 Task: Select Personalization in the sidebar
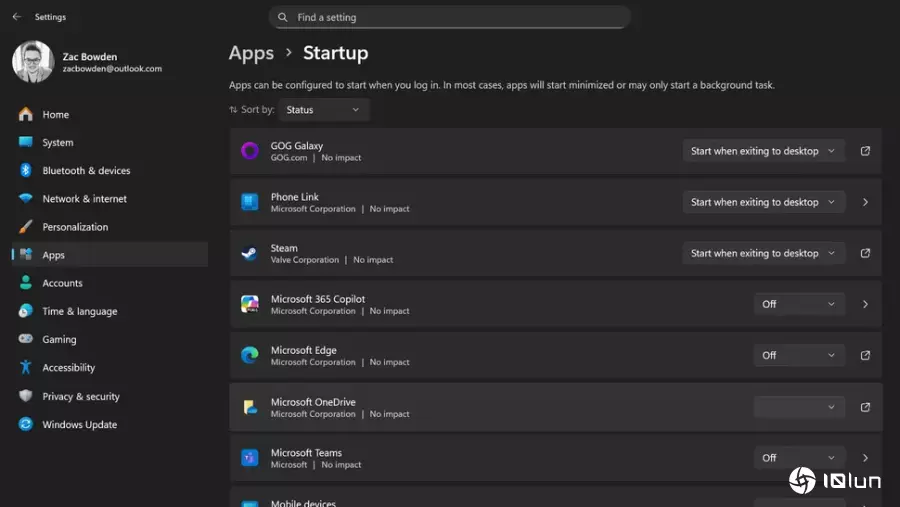[x=75, y=227]
